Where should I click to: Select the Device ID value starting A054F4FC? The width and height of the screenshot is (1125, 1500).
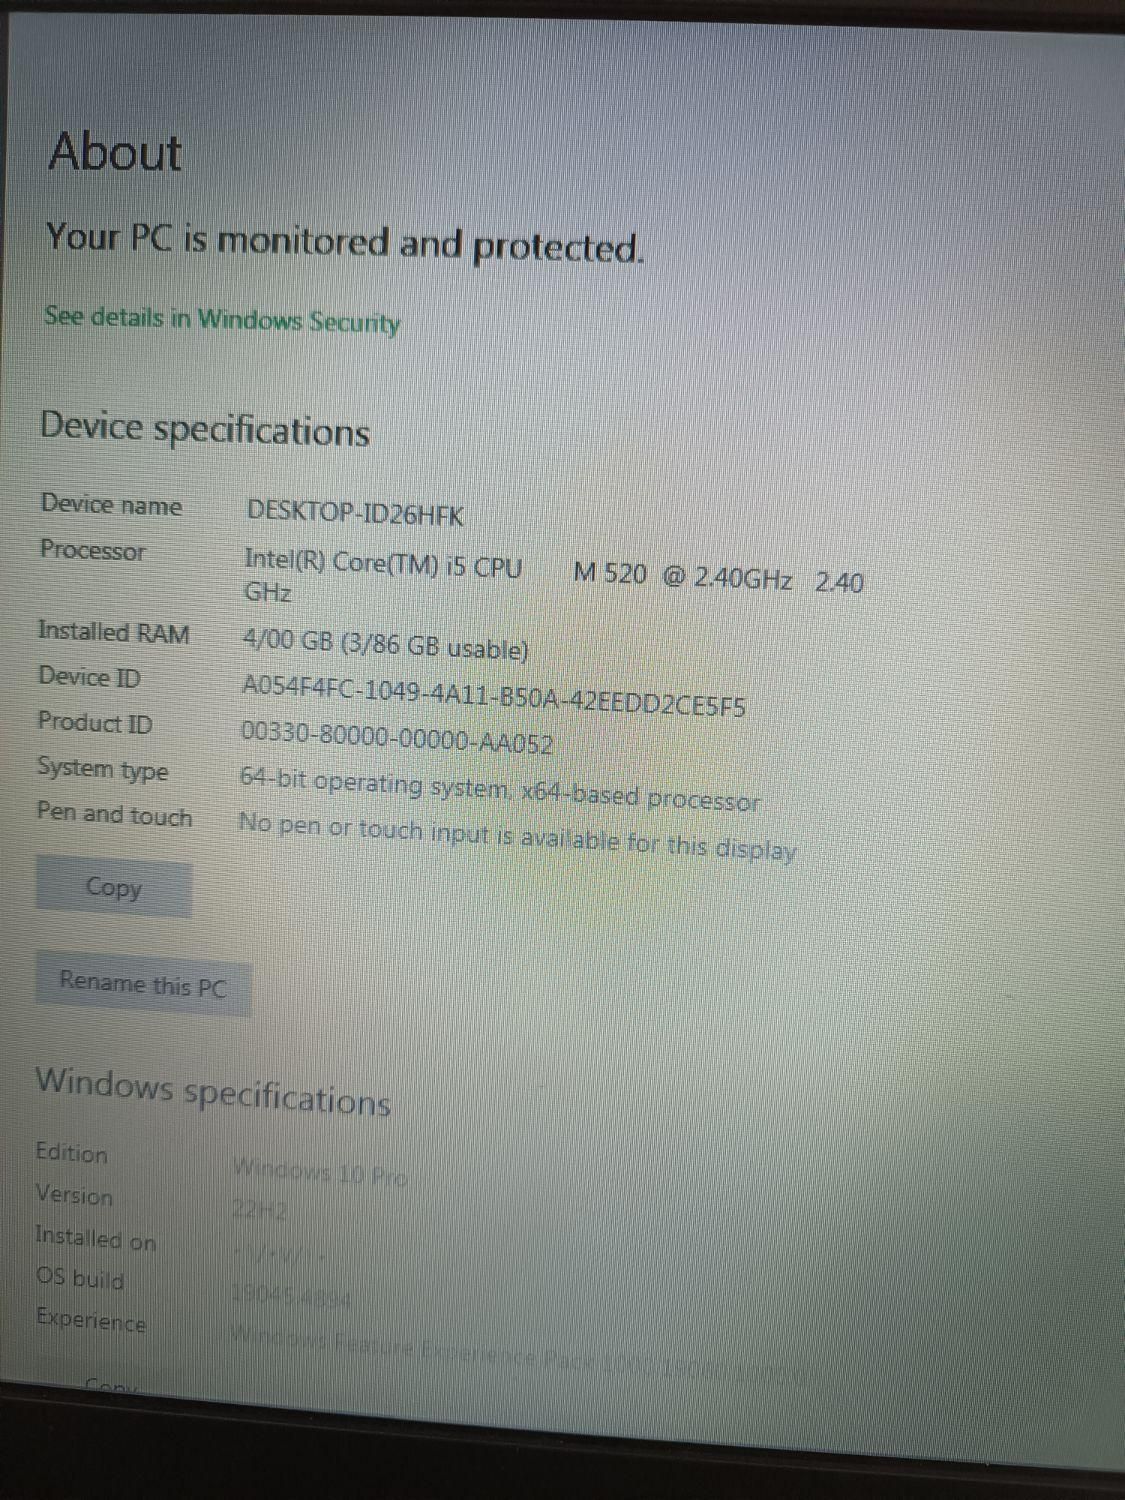click(x=494, y=697)
